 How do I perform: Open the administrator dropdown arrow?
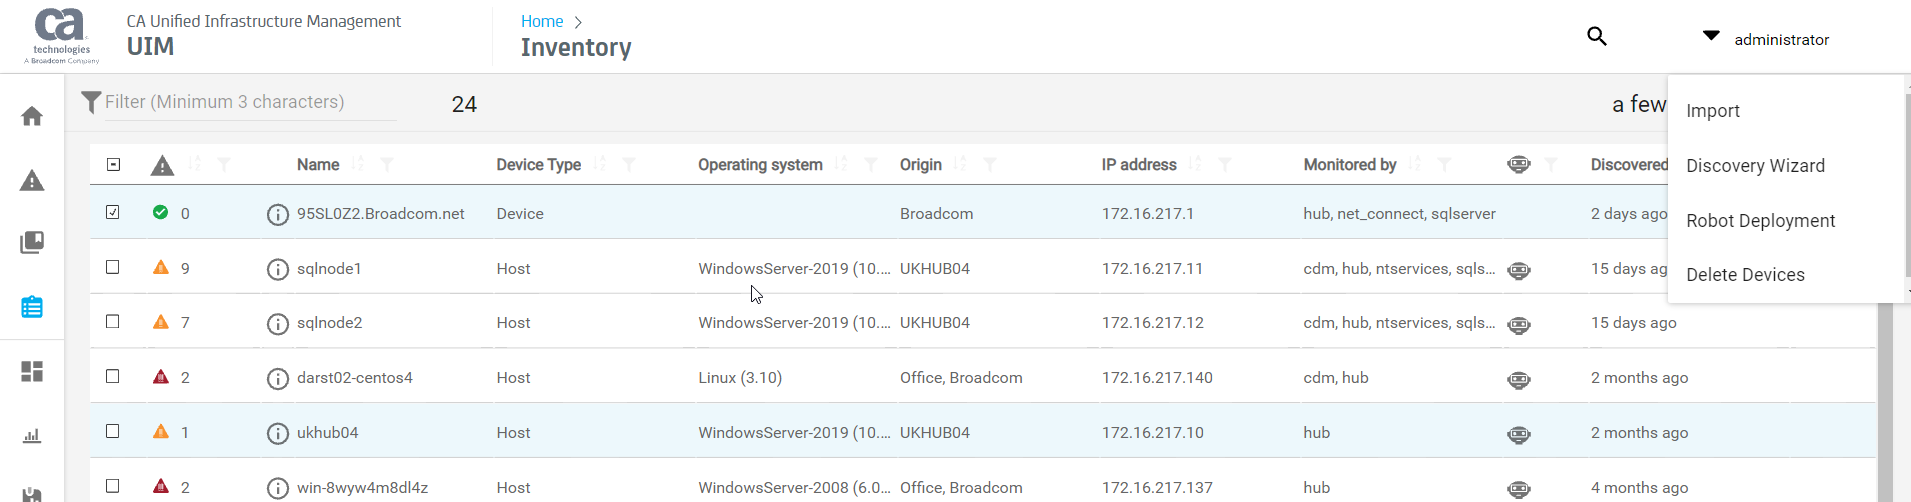(x=1711, y=36)
